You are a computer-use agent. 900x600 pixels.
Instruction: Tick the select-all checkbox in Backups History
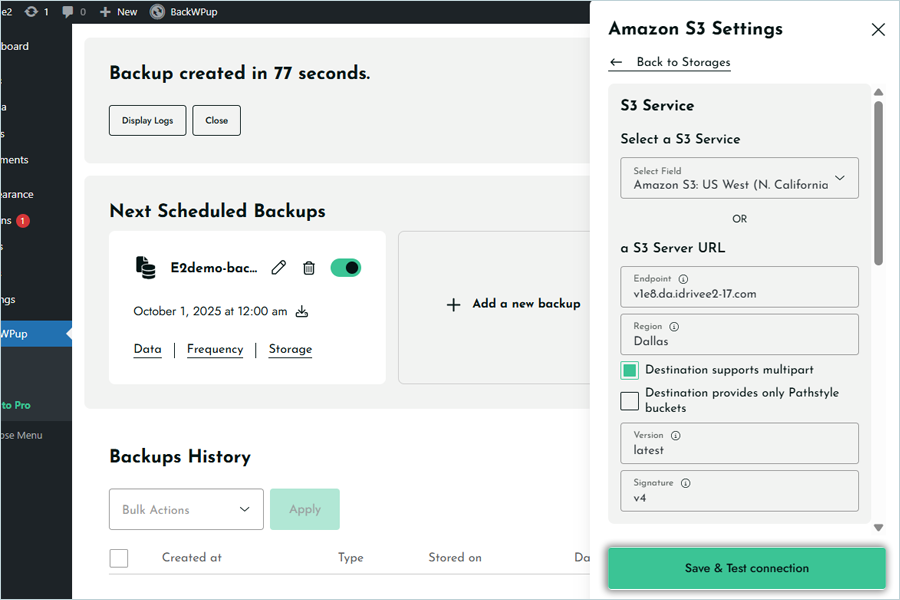(119, 558)
